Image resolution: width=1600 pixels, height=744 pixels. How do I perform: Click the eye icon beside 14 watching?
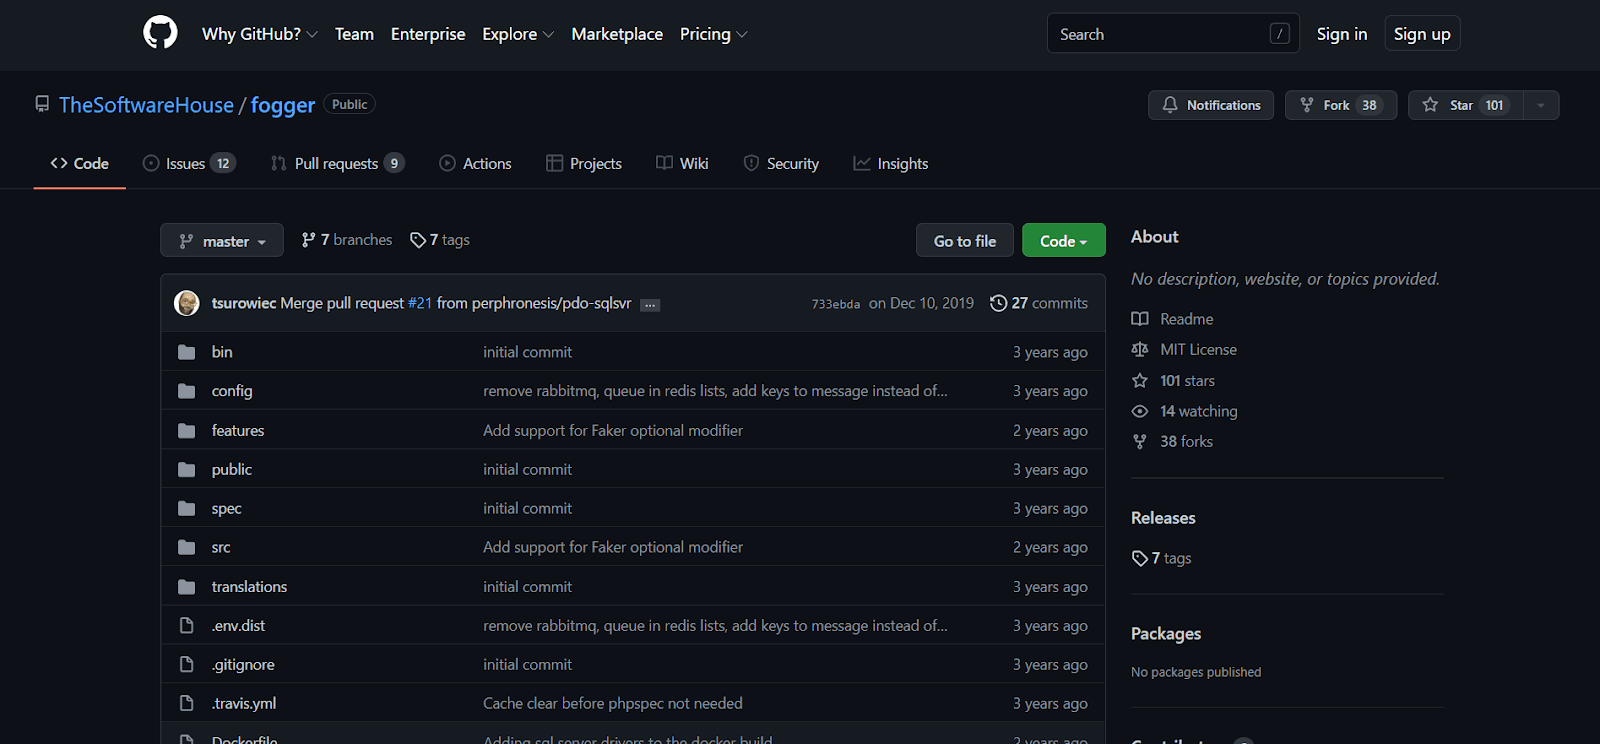(x=1140, y=411)
